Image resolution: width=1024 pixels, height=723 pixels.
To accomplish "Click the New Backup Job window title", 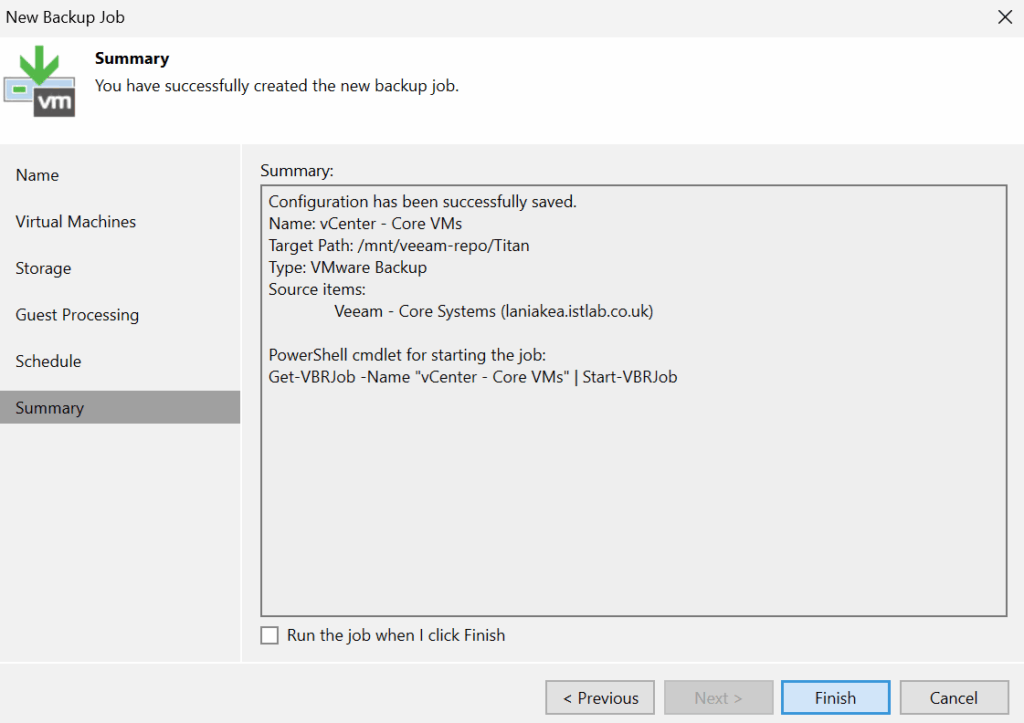I will 65,17.
